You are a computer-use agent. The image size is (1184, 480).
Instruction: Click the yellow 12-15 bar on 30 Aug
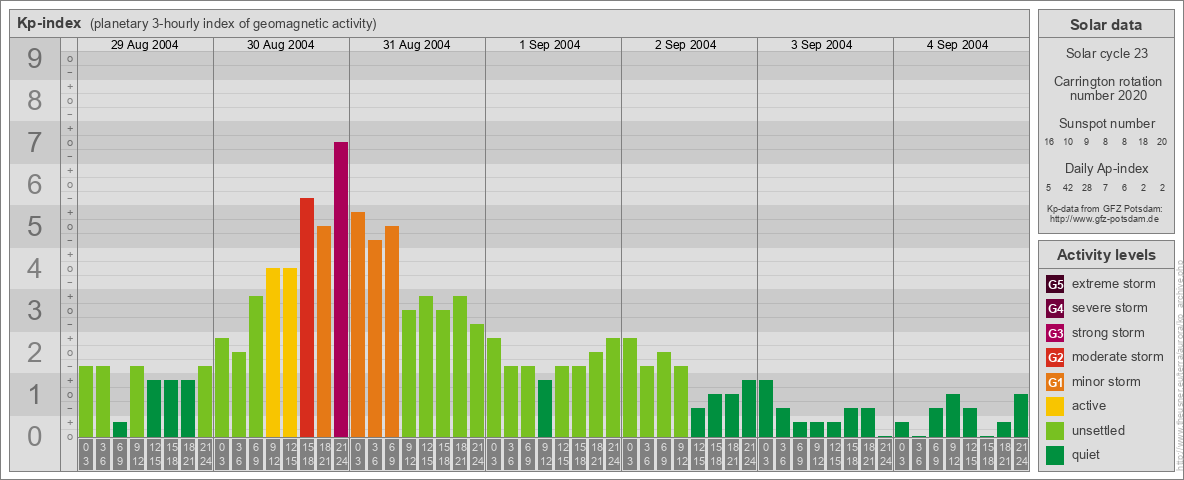click(x=290, y=352)
